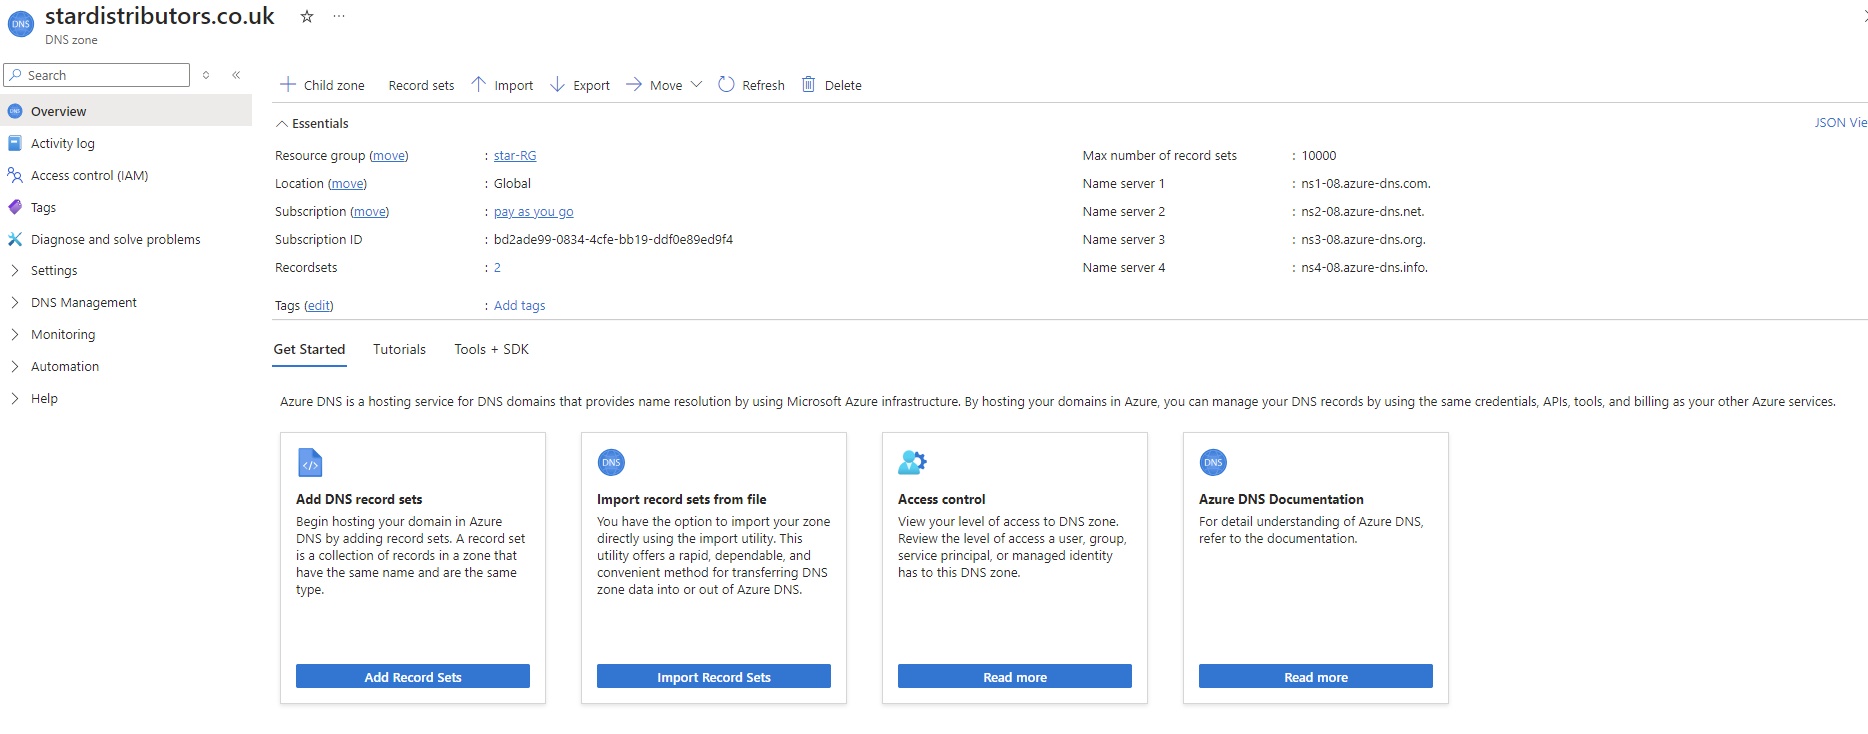Screen dimensions: 1868x734
Task: Click the Azure DNS Documentation card icon
Action: tap(1213, 462)
